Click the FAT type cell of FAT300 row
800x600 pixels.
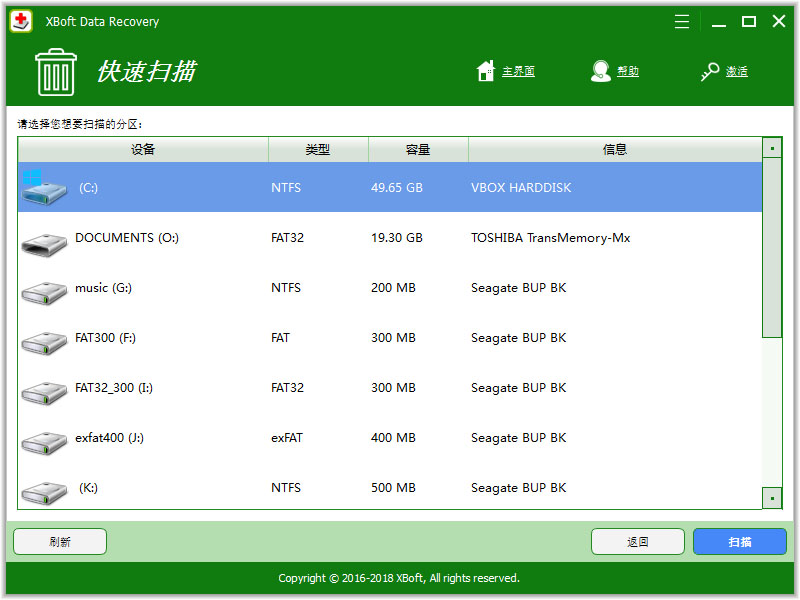pos(280,338)
